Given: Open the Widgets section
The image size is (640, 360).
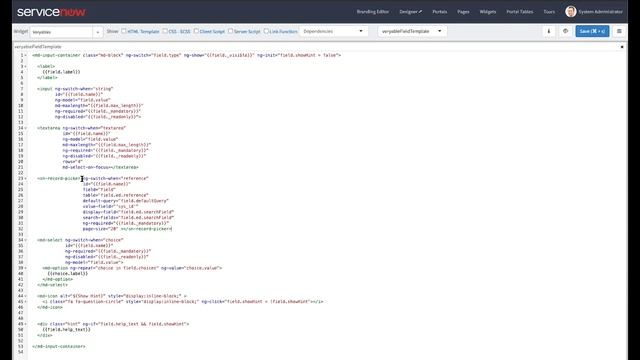Looking at the screenshot, I should click(488, 12).
